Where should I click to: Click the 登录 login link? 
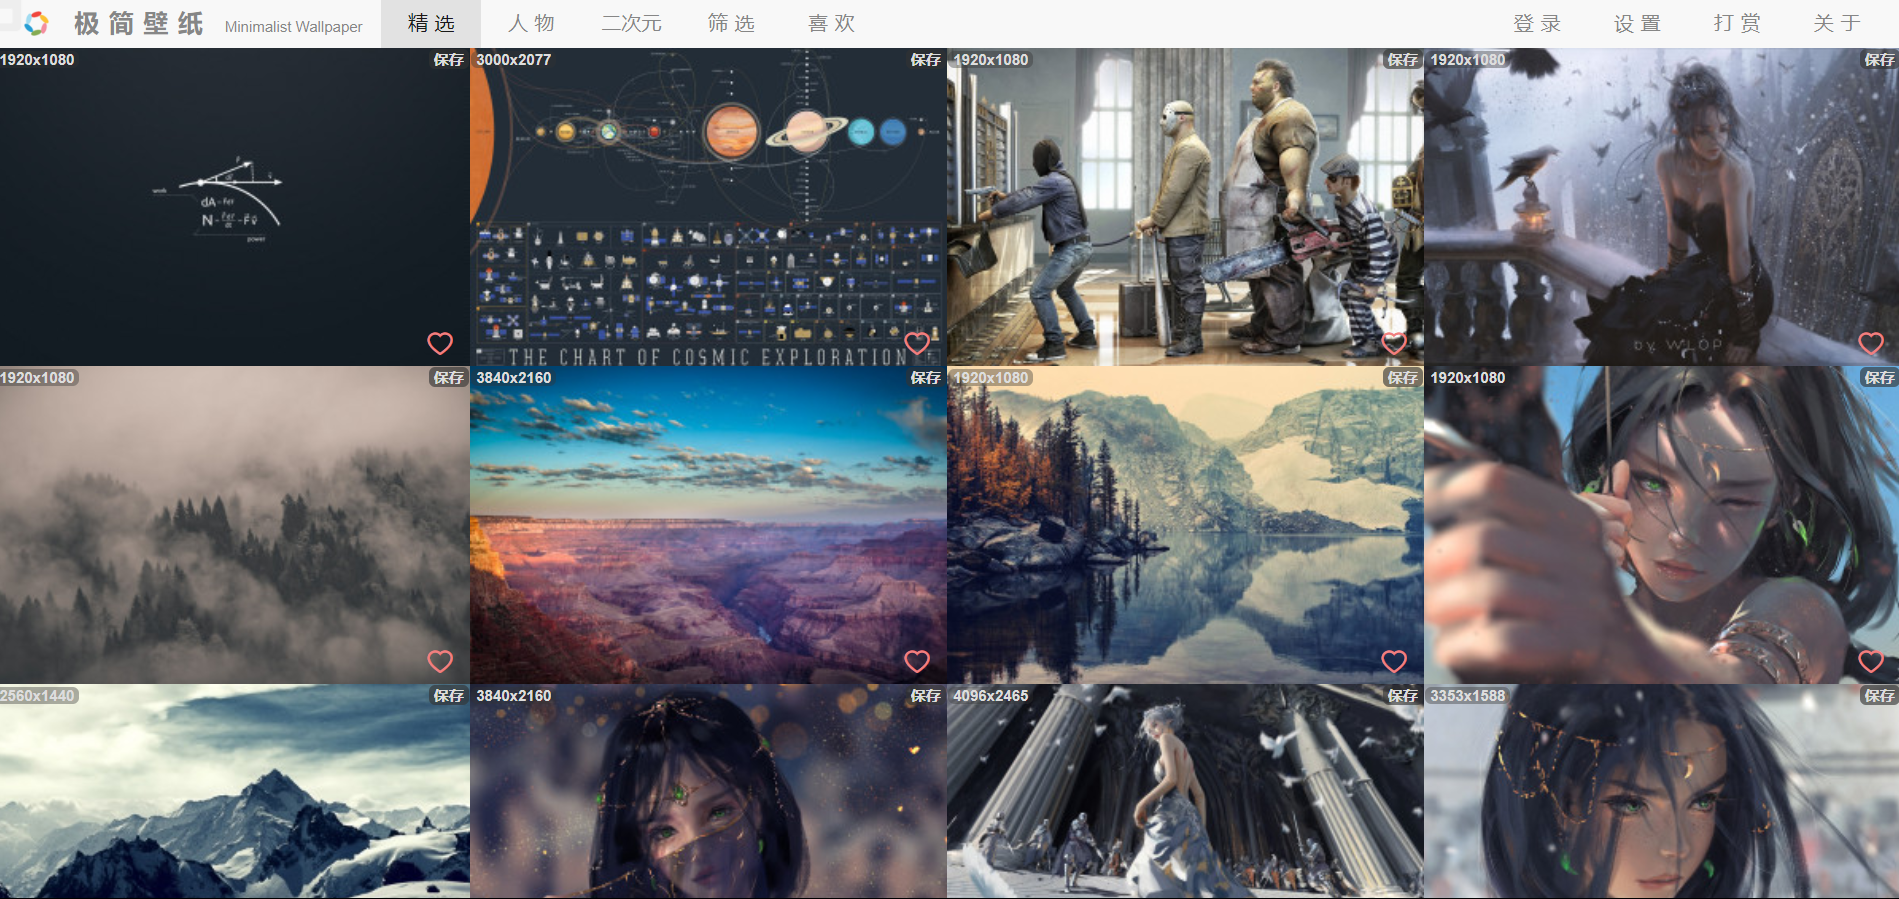[x=1537, y=23]
